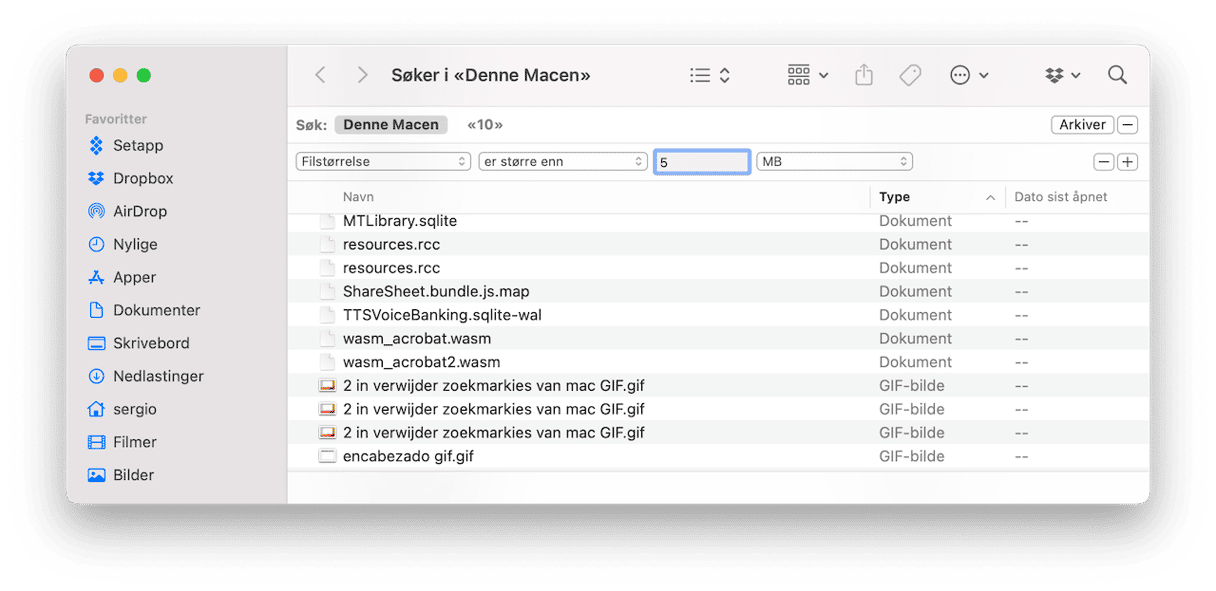Sort by the Type column header
The width and height of the screenshot is (1216, 591).
[x=894, y=197]
